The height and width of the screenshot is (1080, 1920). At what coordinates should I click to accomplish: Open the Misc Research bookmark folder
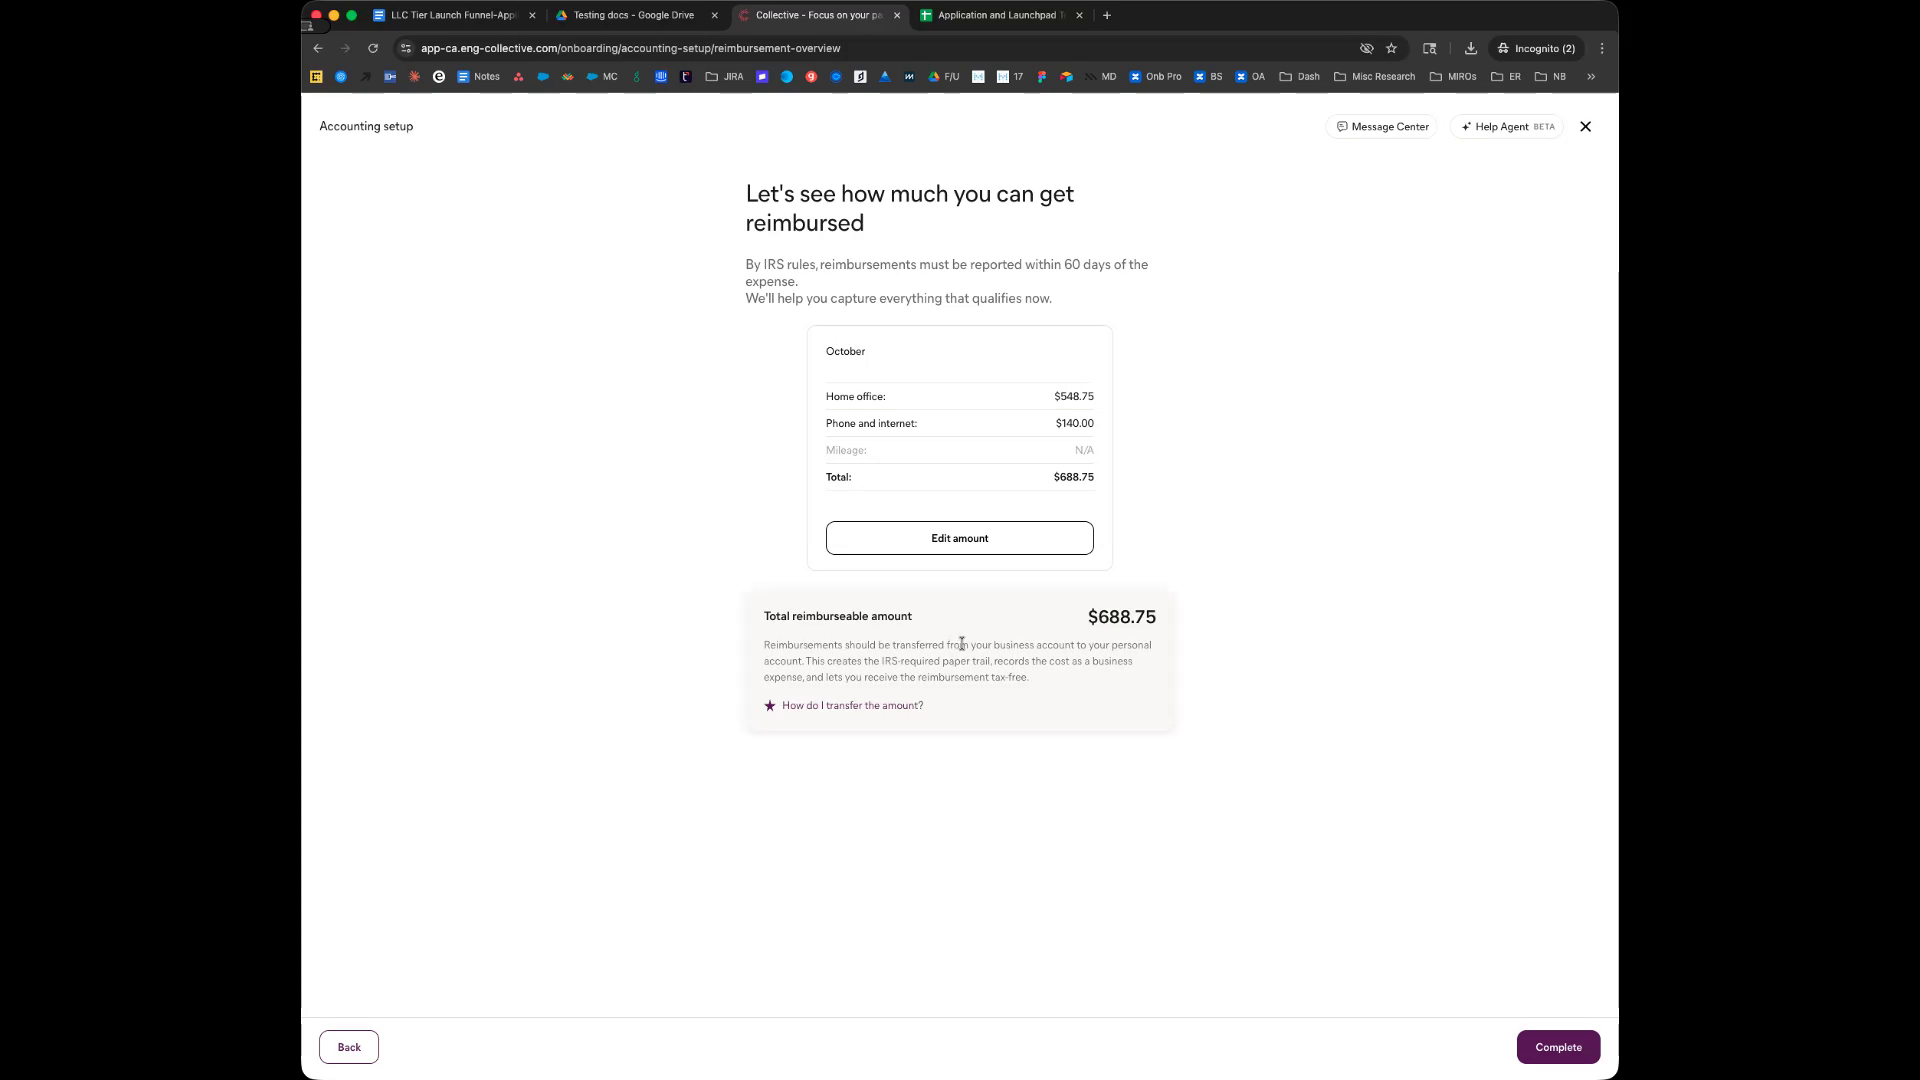click(1374, 76)
